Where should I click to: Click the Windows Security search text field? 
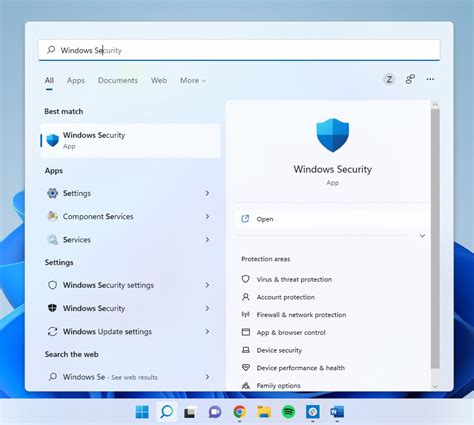coord(239,50)
